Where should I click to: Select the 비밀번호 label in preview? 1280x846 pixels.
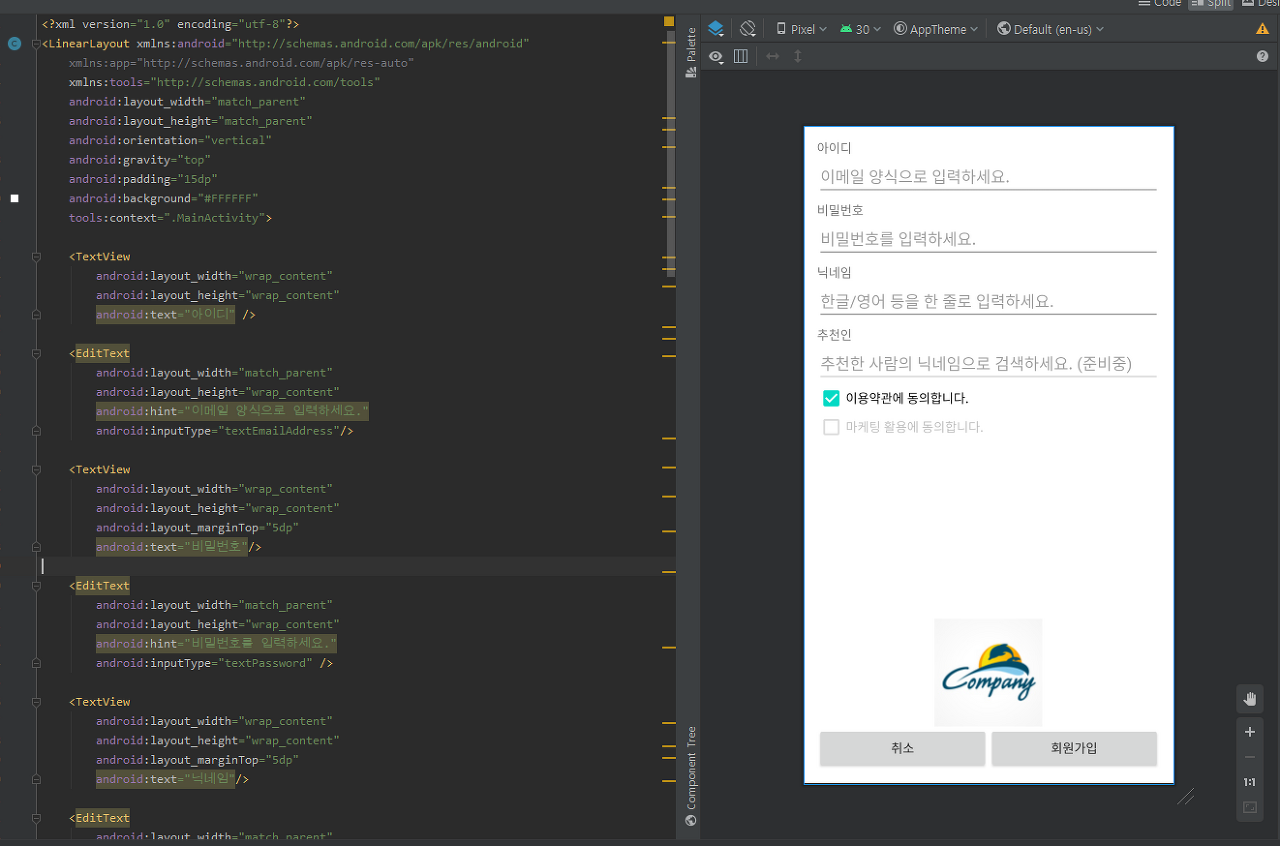pyautogui.click(x=840, y=210)
